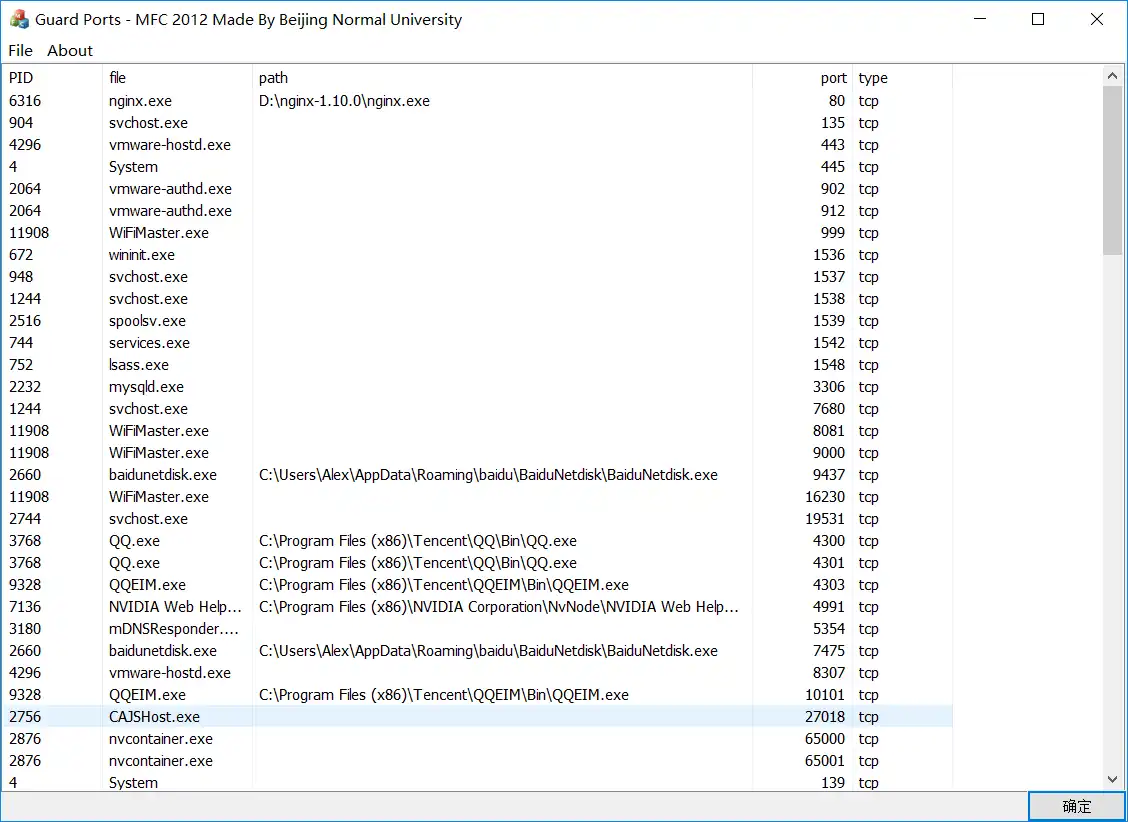Select baidunetdisk.exe on port 9437
Screen dimensions: 1128x822
tap(478, 475)
